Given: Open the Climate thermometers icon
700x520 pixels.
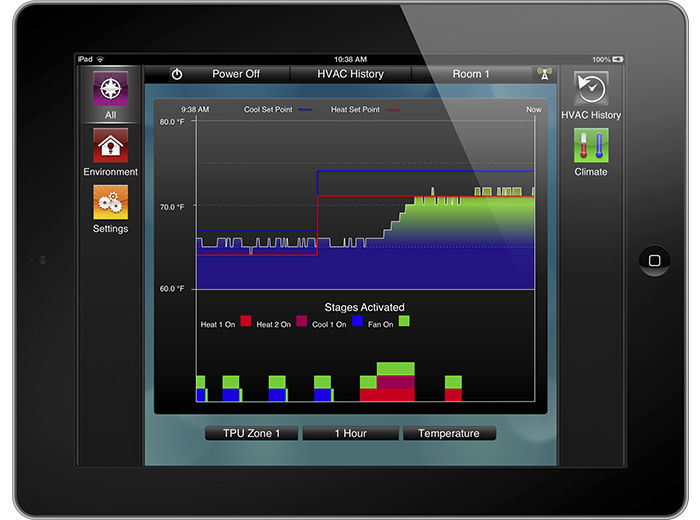Looking at the screenshot, I should (x=591, y=145).
